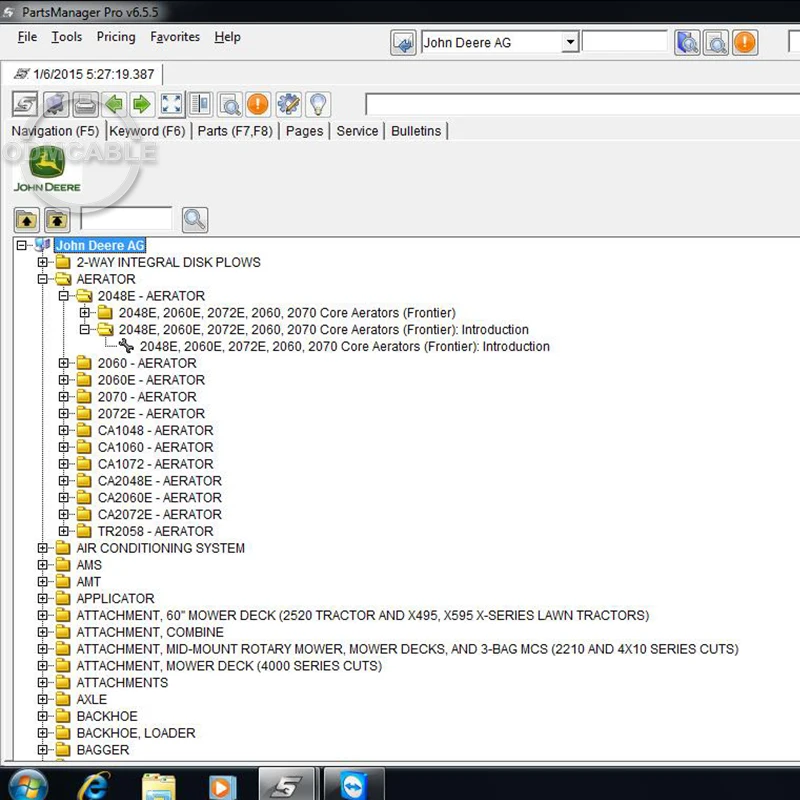Screen dimensions: 800x800
Task: Select the AXLE folder
Action: tap(92, 699)
